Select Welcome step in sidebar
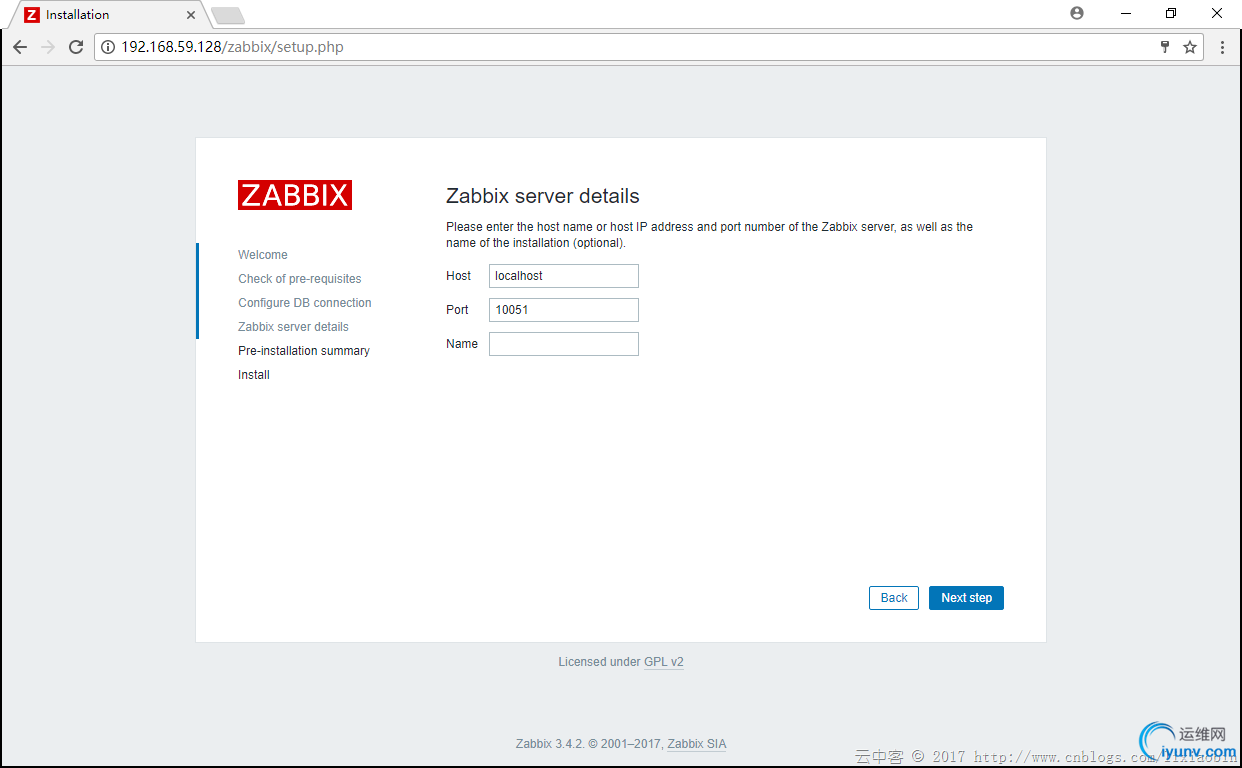 [263, 255]
